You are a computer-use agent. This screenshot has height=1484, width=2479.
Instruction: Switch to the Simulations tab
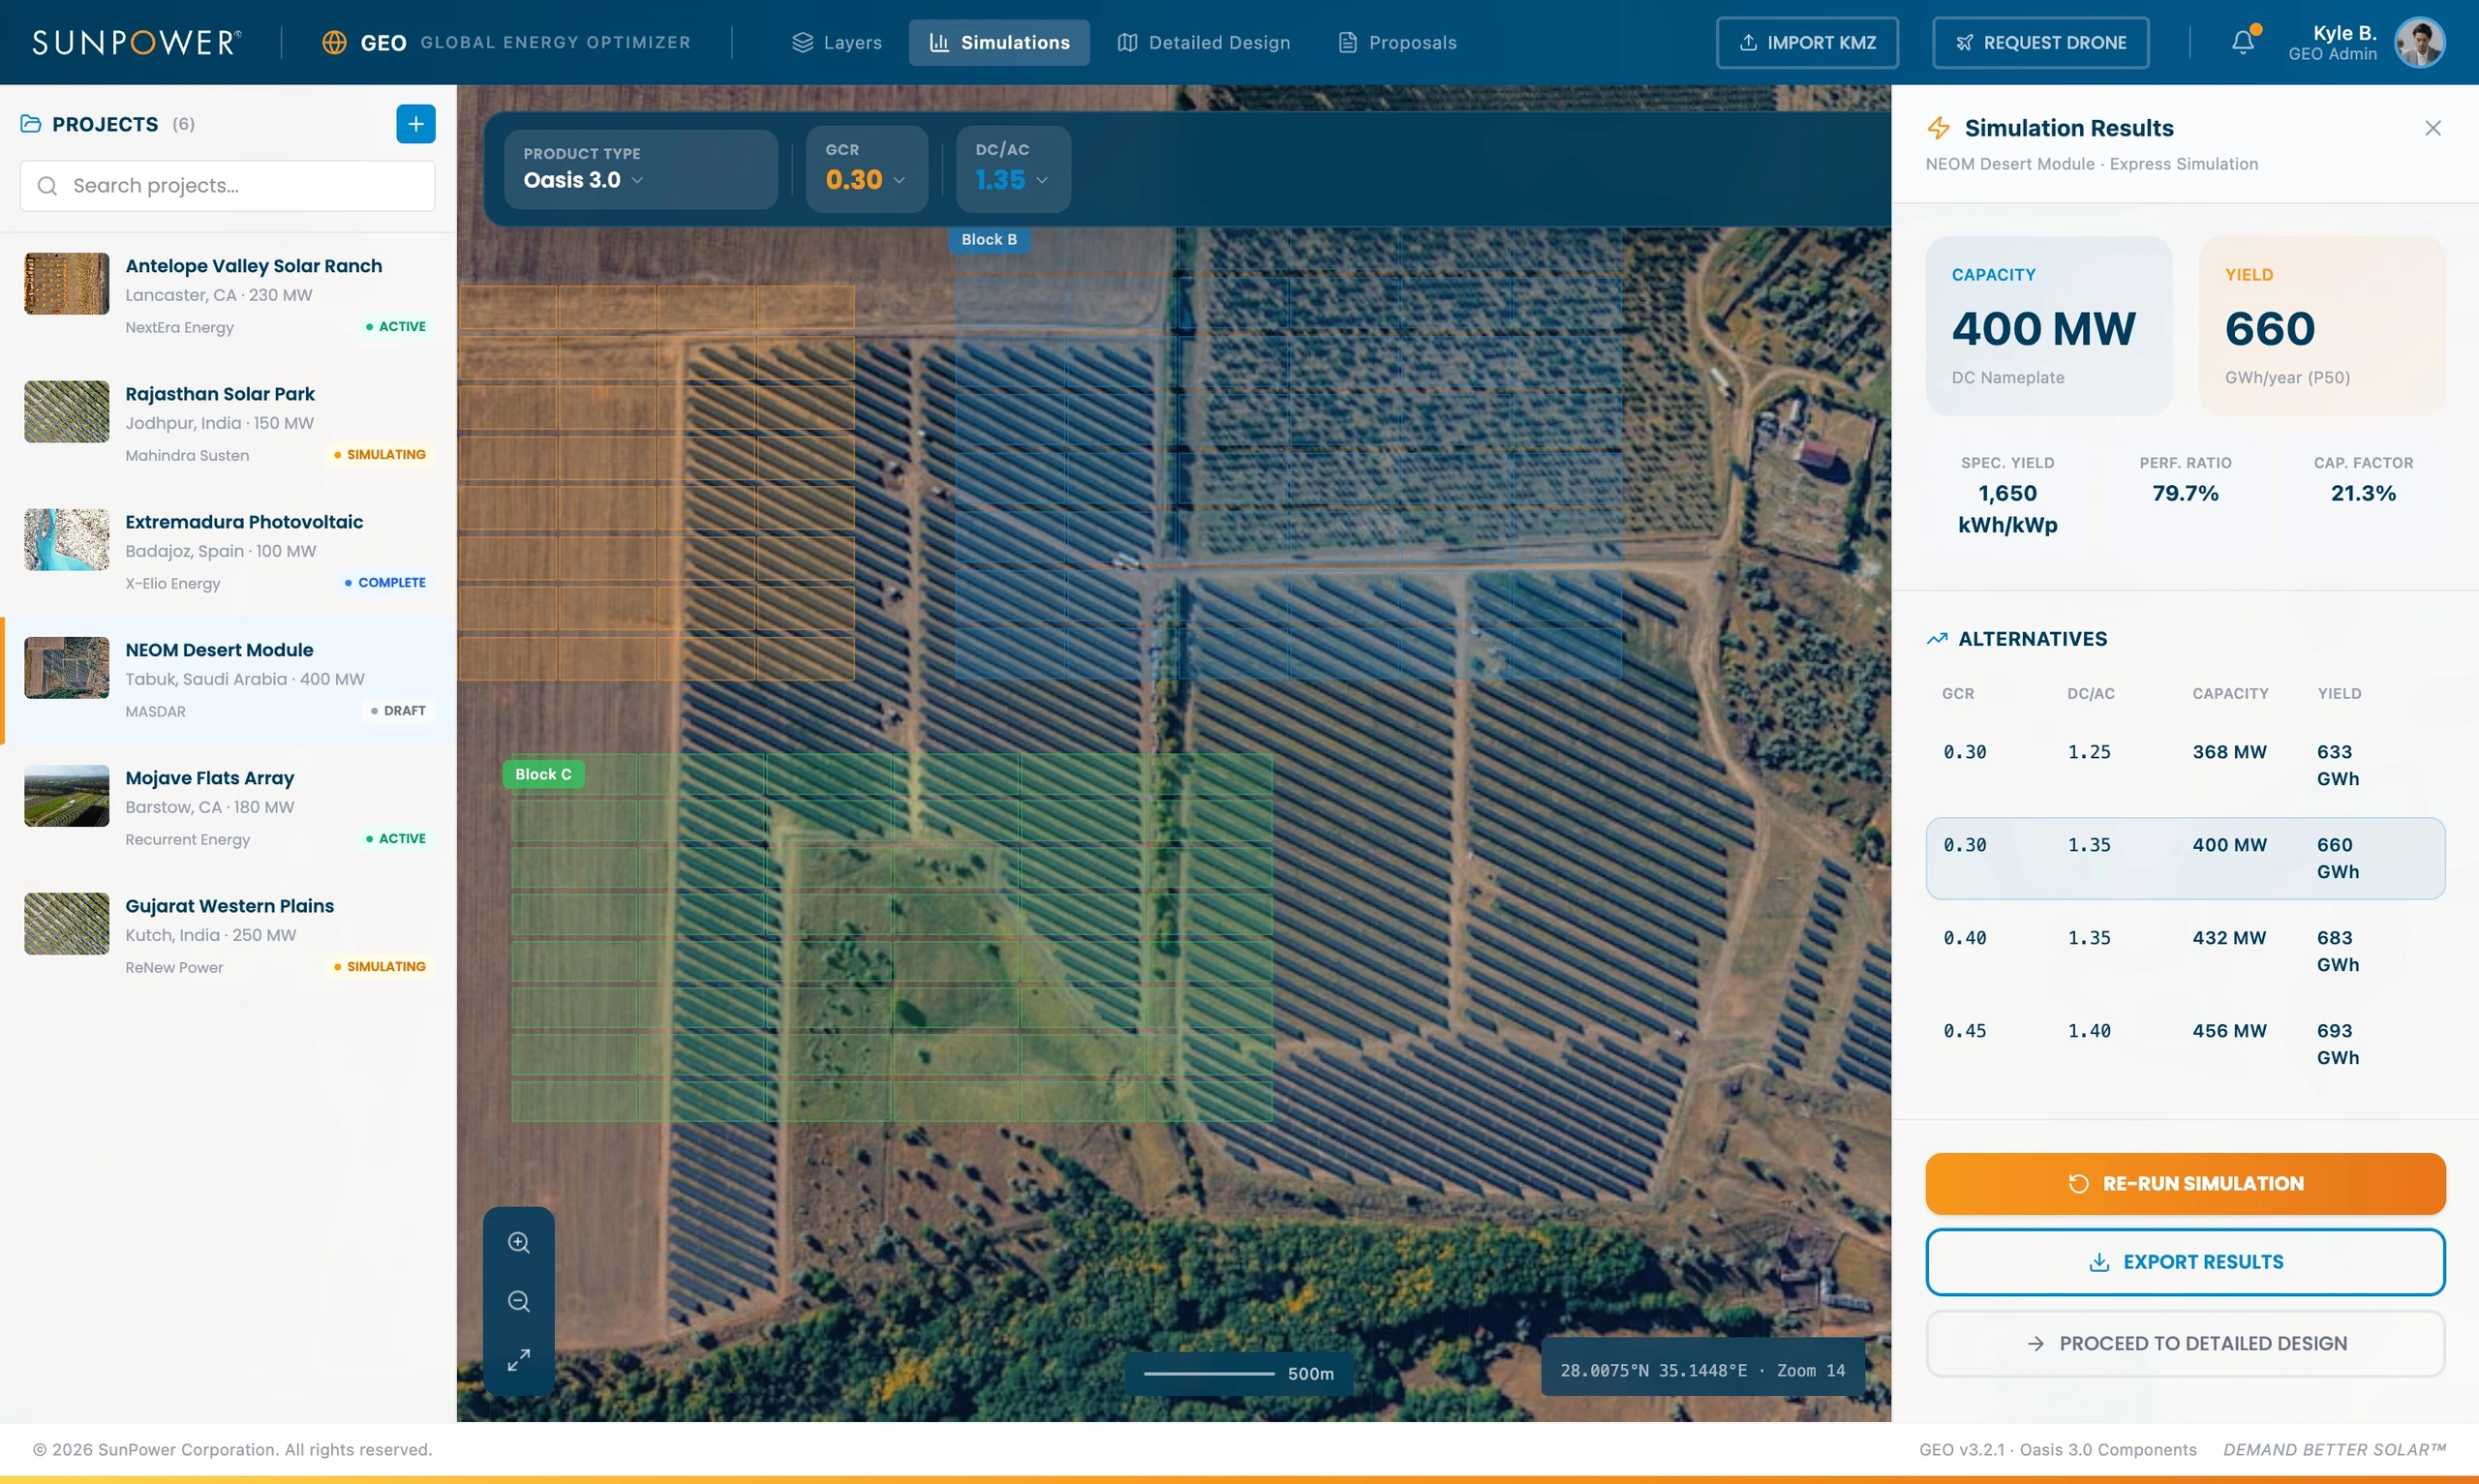click(999, 43)
